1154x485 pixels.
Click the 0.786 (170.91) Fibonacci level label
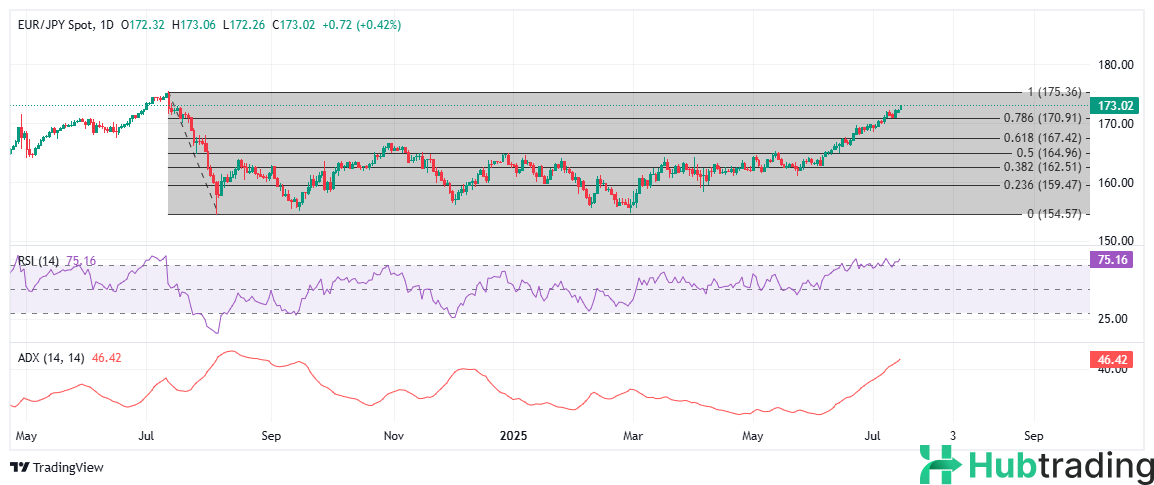[1041, 118]
